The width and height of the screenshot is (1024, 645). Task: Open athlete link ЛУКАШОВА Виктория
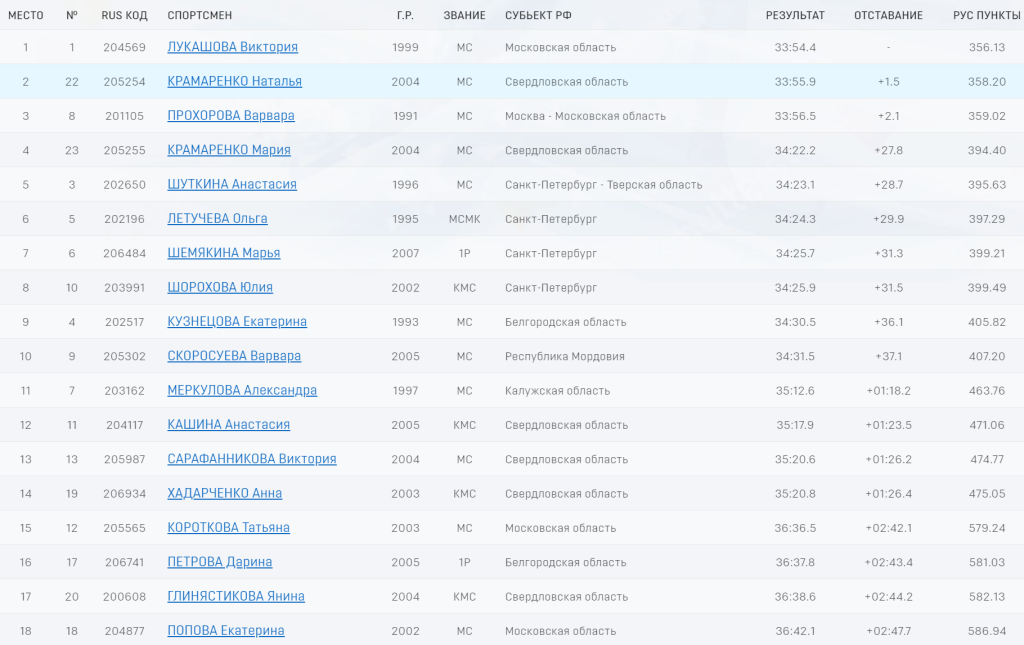232,47
